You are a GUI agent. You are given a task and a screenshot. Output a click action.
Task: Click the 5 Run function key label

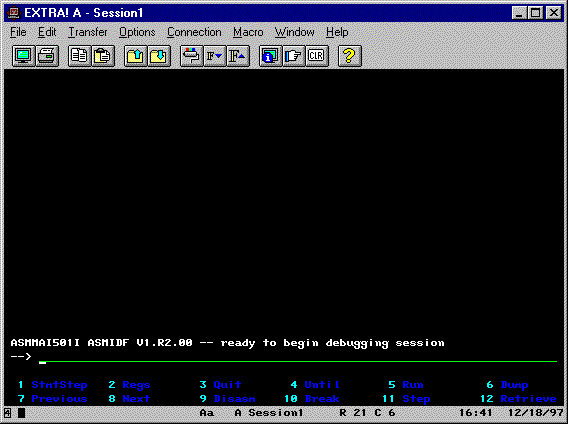[x=406, y=385]
